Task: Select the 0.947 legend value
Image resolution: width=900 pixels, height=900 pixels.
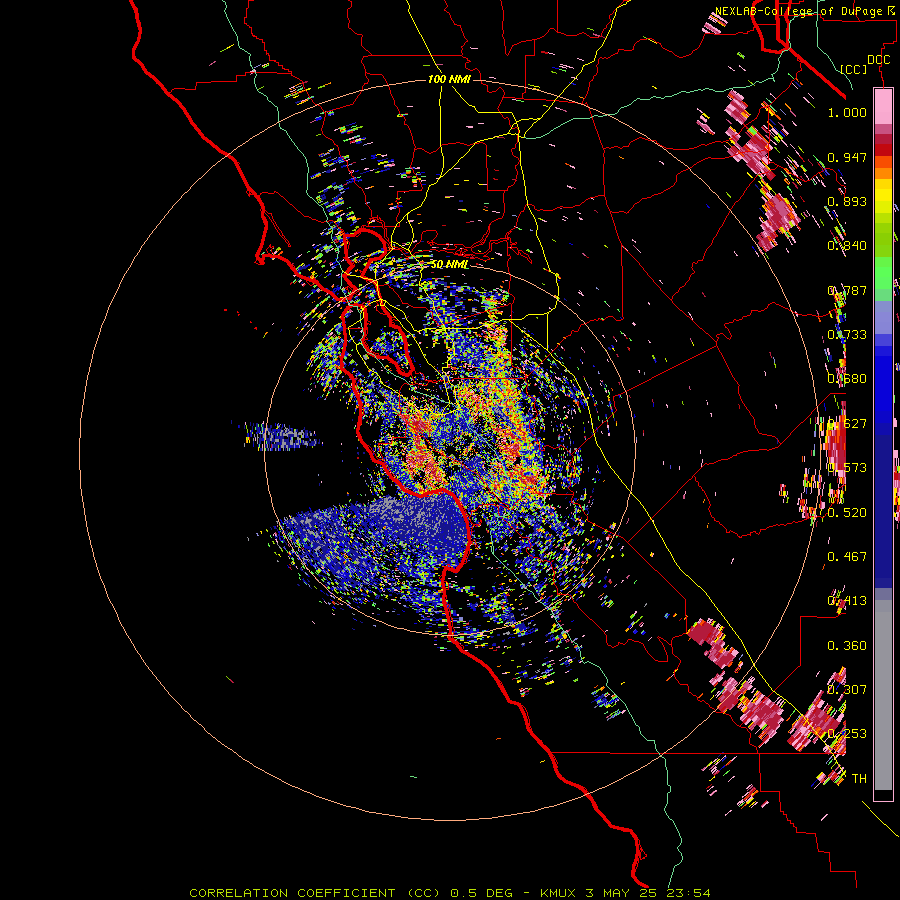Action: pos(847,157)
